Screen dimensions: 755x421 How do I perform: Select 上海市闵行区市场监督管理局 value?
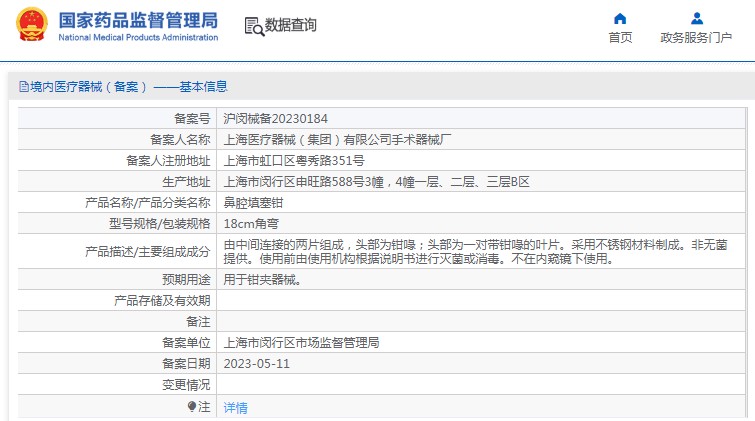[301, 343]
